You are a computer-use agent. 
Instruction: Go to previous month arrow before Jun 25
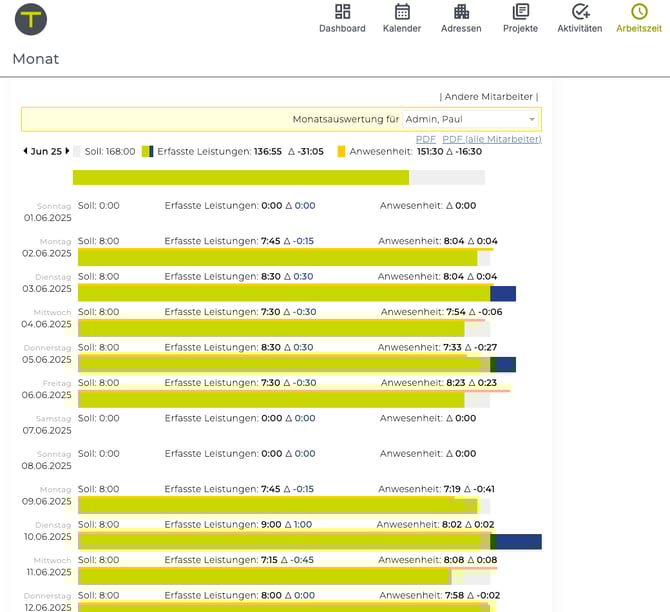[25, 151]
